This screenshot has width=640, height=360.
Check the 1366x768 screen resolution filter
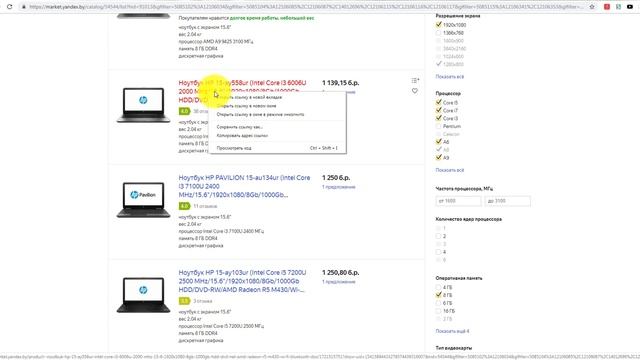pyautogui.click(x=439, y=33)
